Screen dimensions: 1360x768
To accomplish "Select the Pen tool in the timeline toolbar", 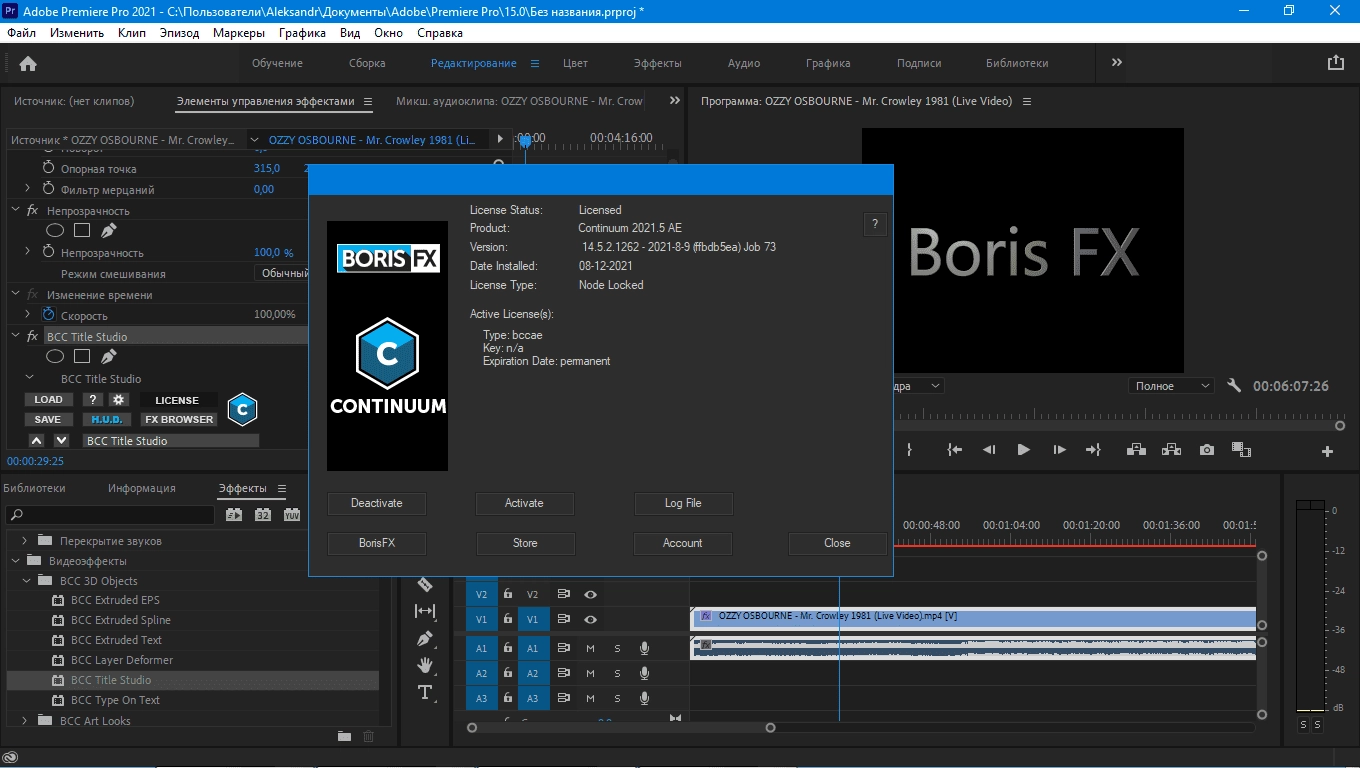I will pos(425,638).
